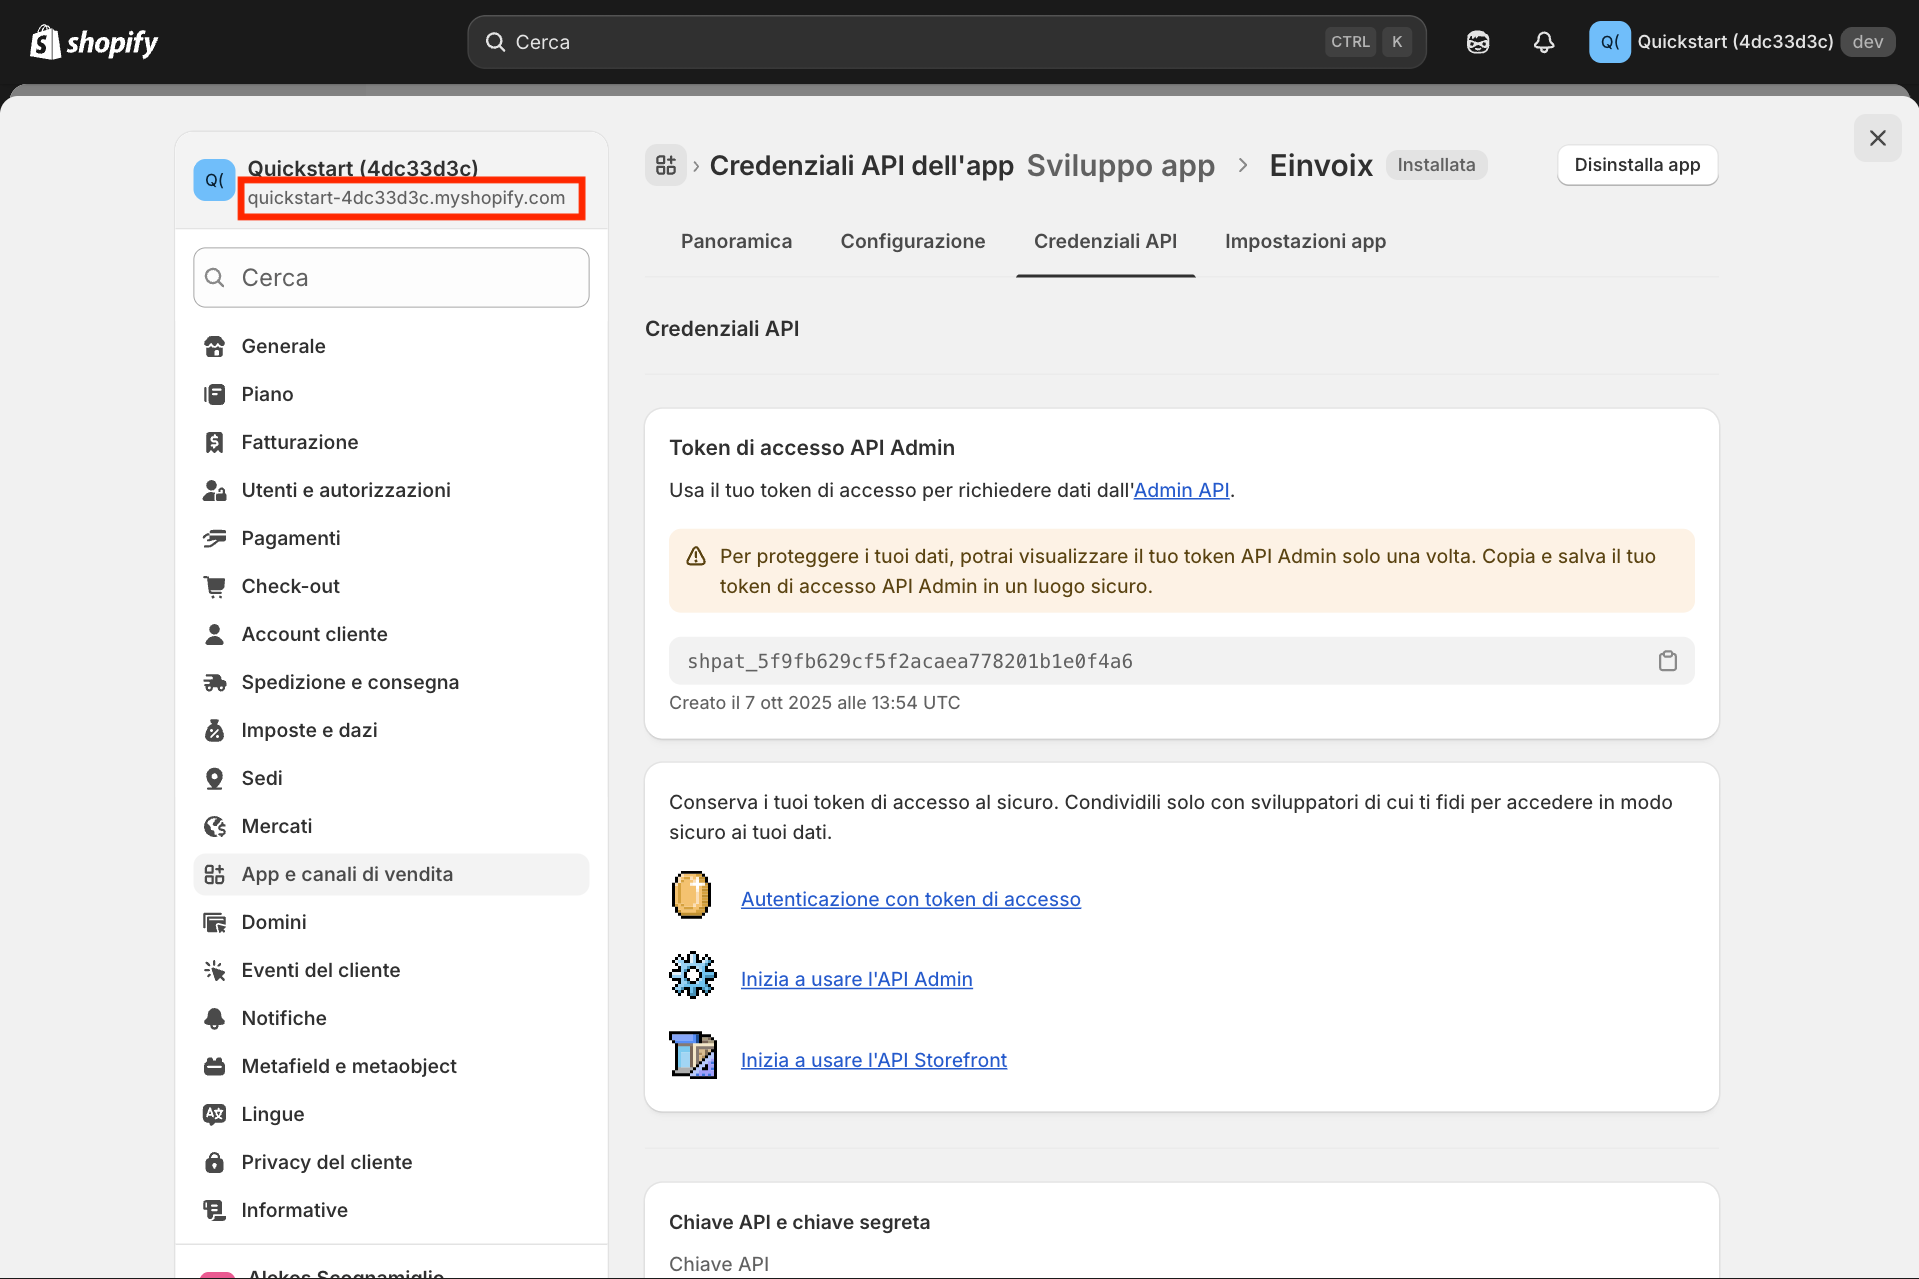This screenshot has width=1919, height=1279.
Task: Click the Storefront API pixel icon
Action: [x=692, y=1055]
